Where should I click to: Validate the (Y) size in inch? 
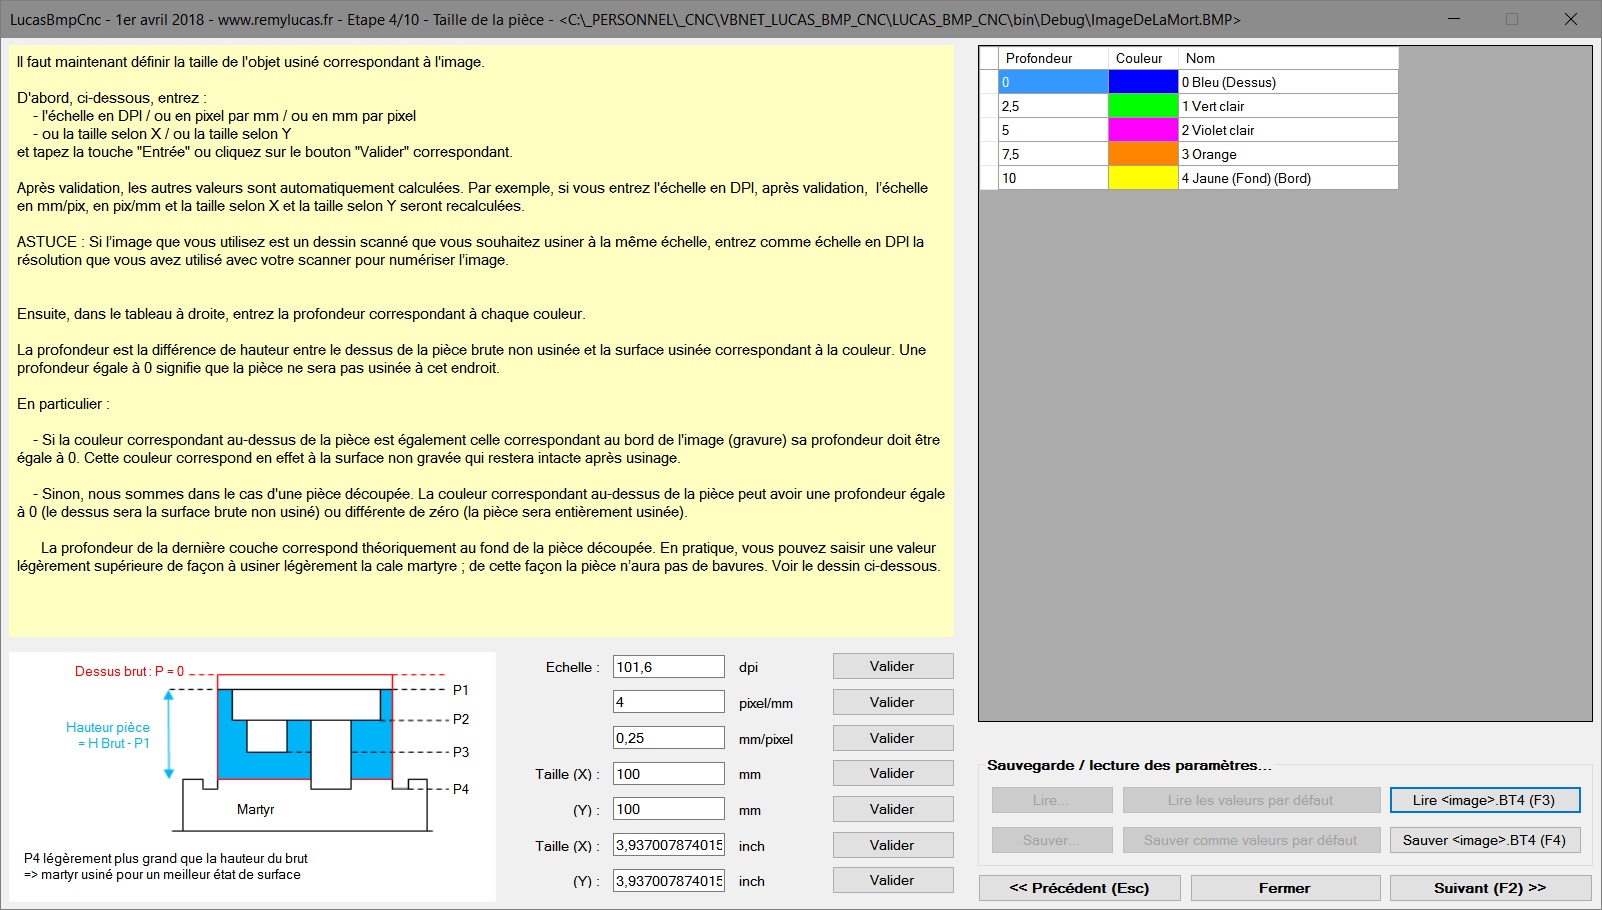(892, 880)
